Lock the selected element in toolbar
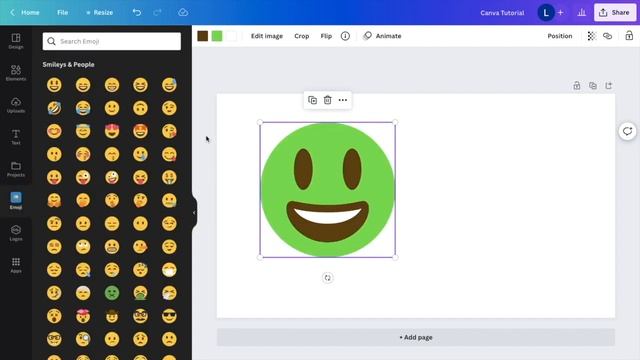The height and width of the screenshot is (360, 640). tap(629, 36)
